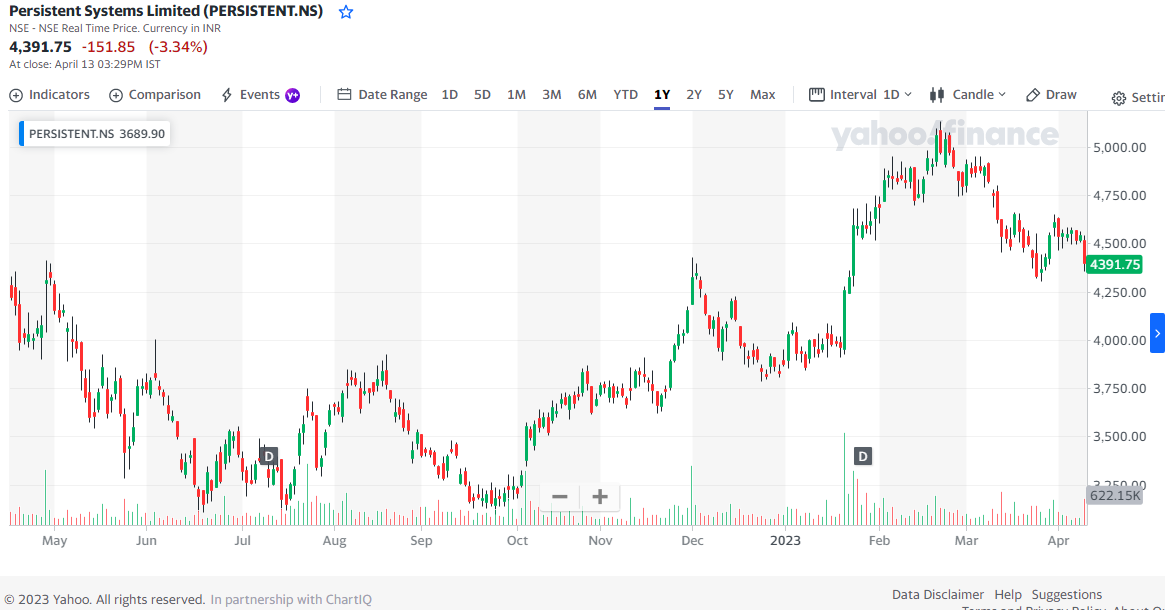
Task: Click the Events lightning bolt icon
Action: [x=227, y=95]
